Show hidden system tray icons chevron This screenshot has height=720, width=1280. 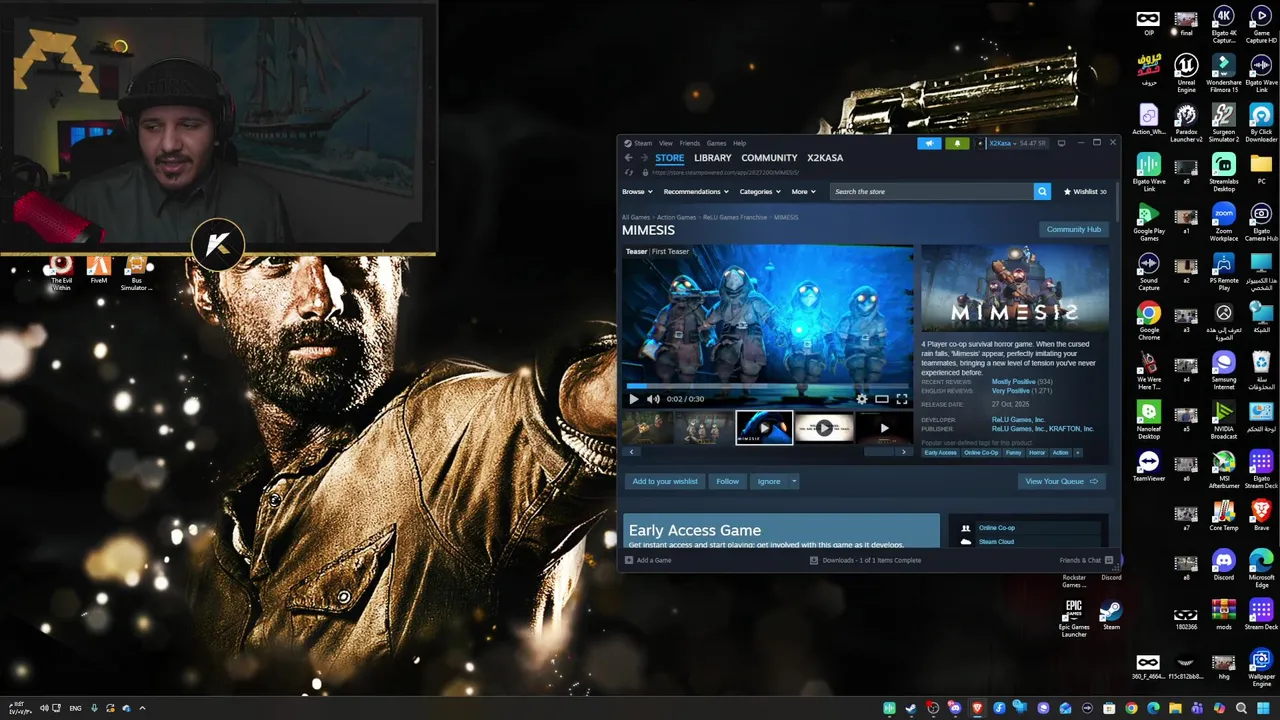[142, 708]
